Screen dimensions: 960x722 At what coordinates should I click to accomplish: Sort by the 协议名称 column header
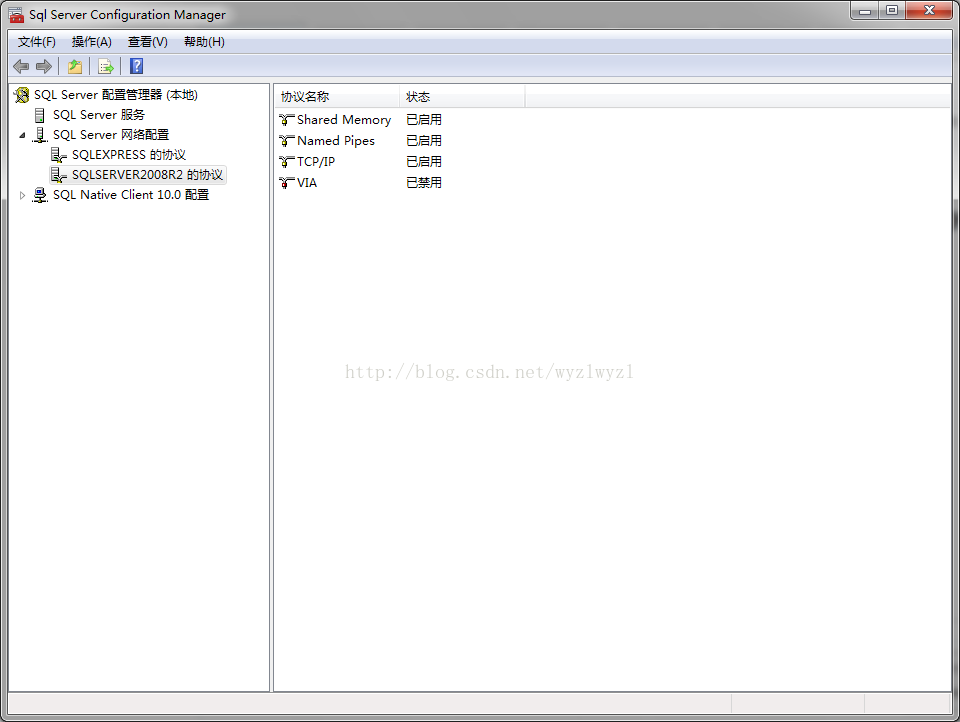coord(337,97)
